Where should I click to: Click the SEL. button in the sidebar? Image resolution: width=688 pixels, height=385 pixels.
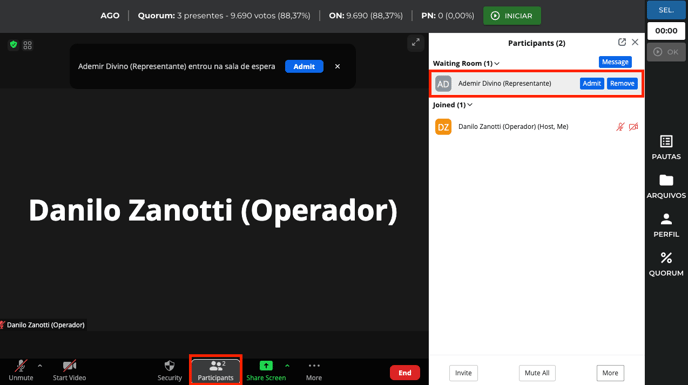pos(666,10)
